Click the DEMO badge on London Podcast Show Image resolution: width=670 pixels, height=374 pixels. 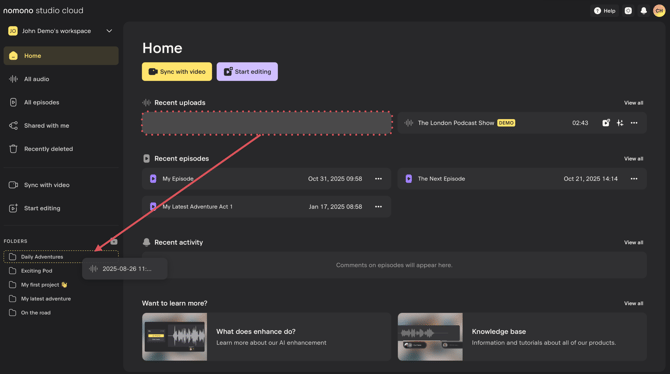click(506, 123)
